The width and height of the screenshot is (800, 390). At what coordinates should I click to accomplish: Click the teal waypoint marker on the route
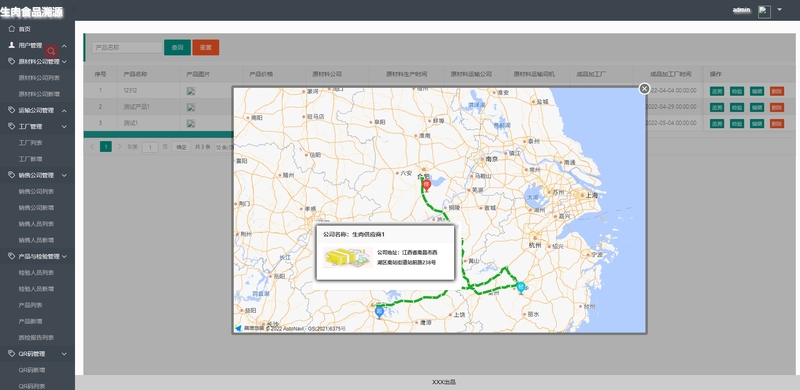[x=520, y=288]
